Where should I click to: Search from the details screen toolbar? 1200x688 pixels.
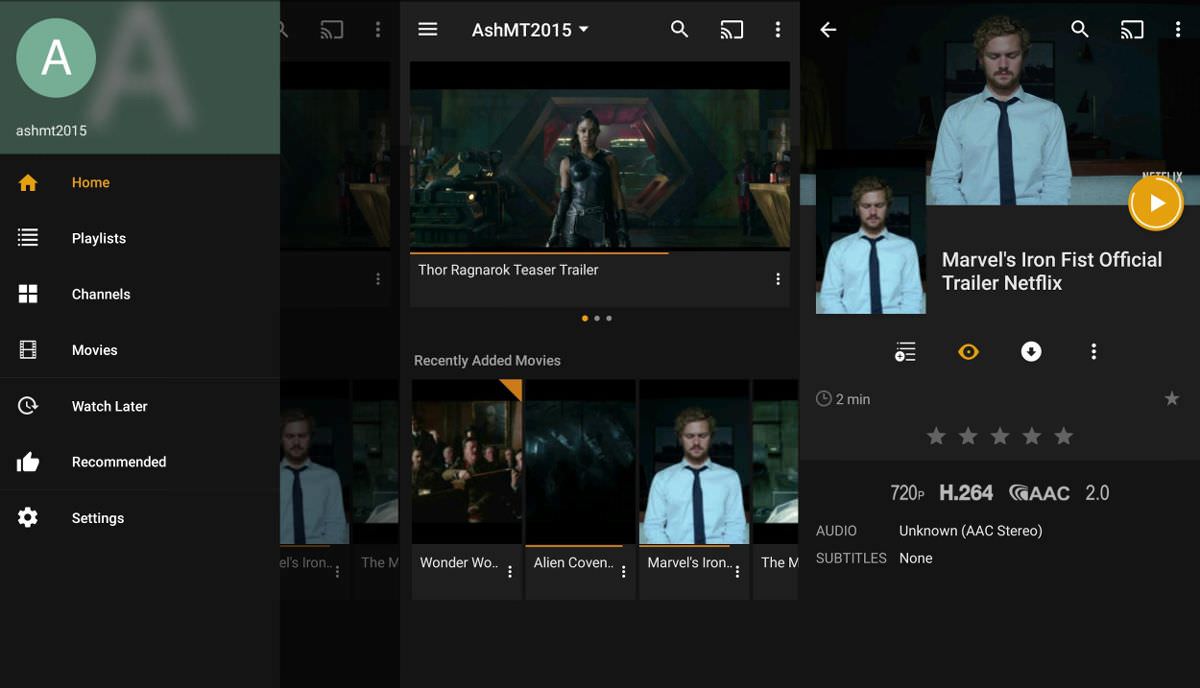pos(1080,30)
